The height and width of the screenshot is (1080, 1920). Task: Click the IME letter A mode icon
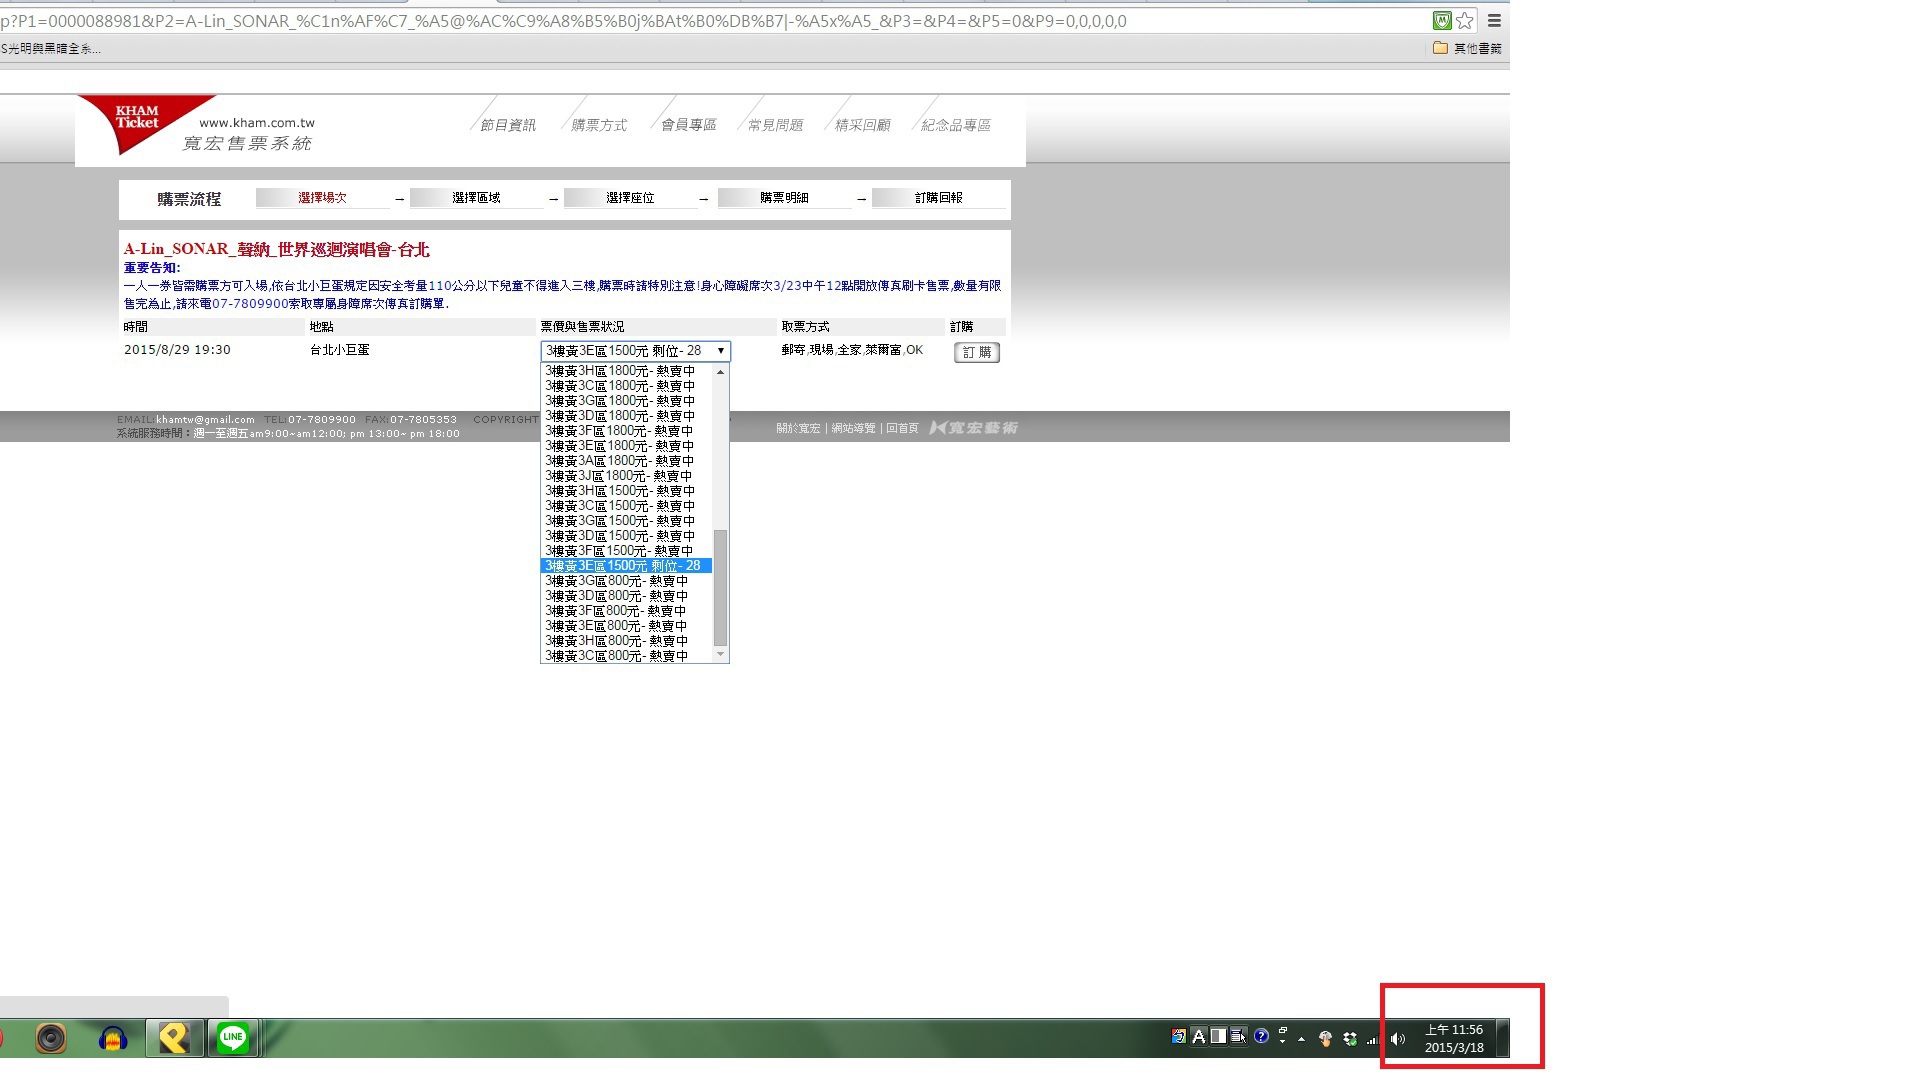point(1198,1036)
